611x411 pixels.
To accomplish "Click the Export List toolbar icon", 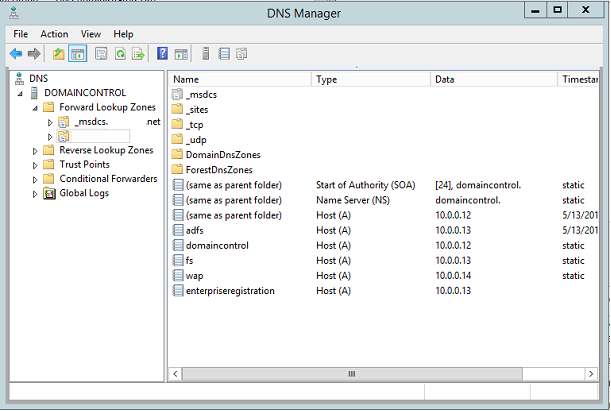I will coord(138,53).
